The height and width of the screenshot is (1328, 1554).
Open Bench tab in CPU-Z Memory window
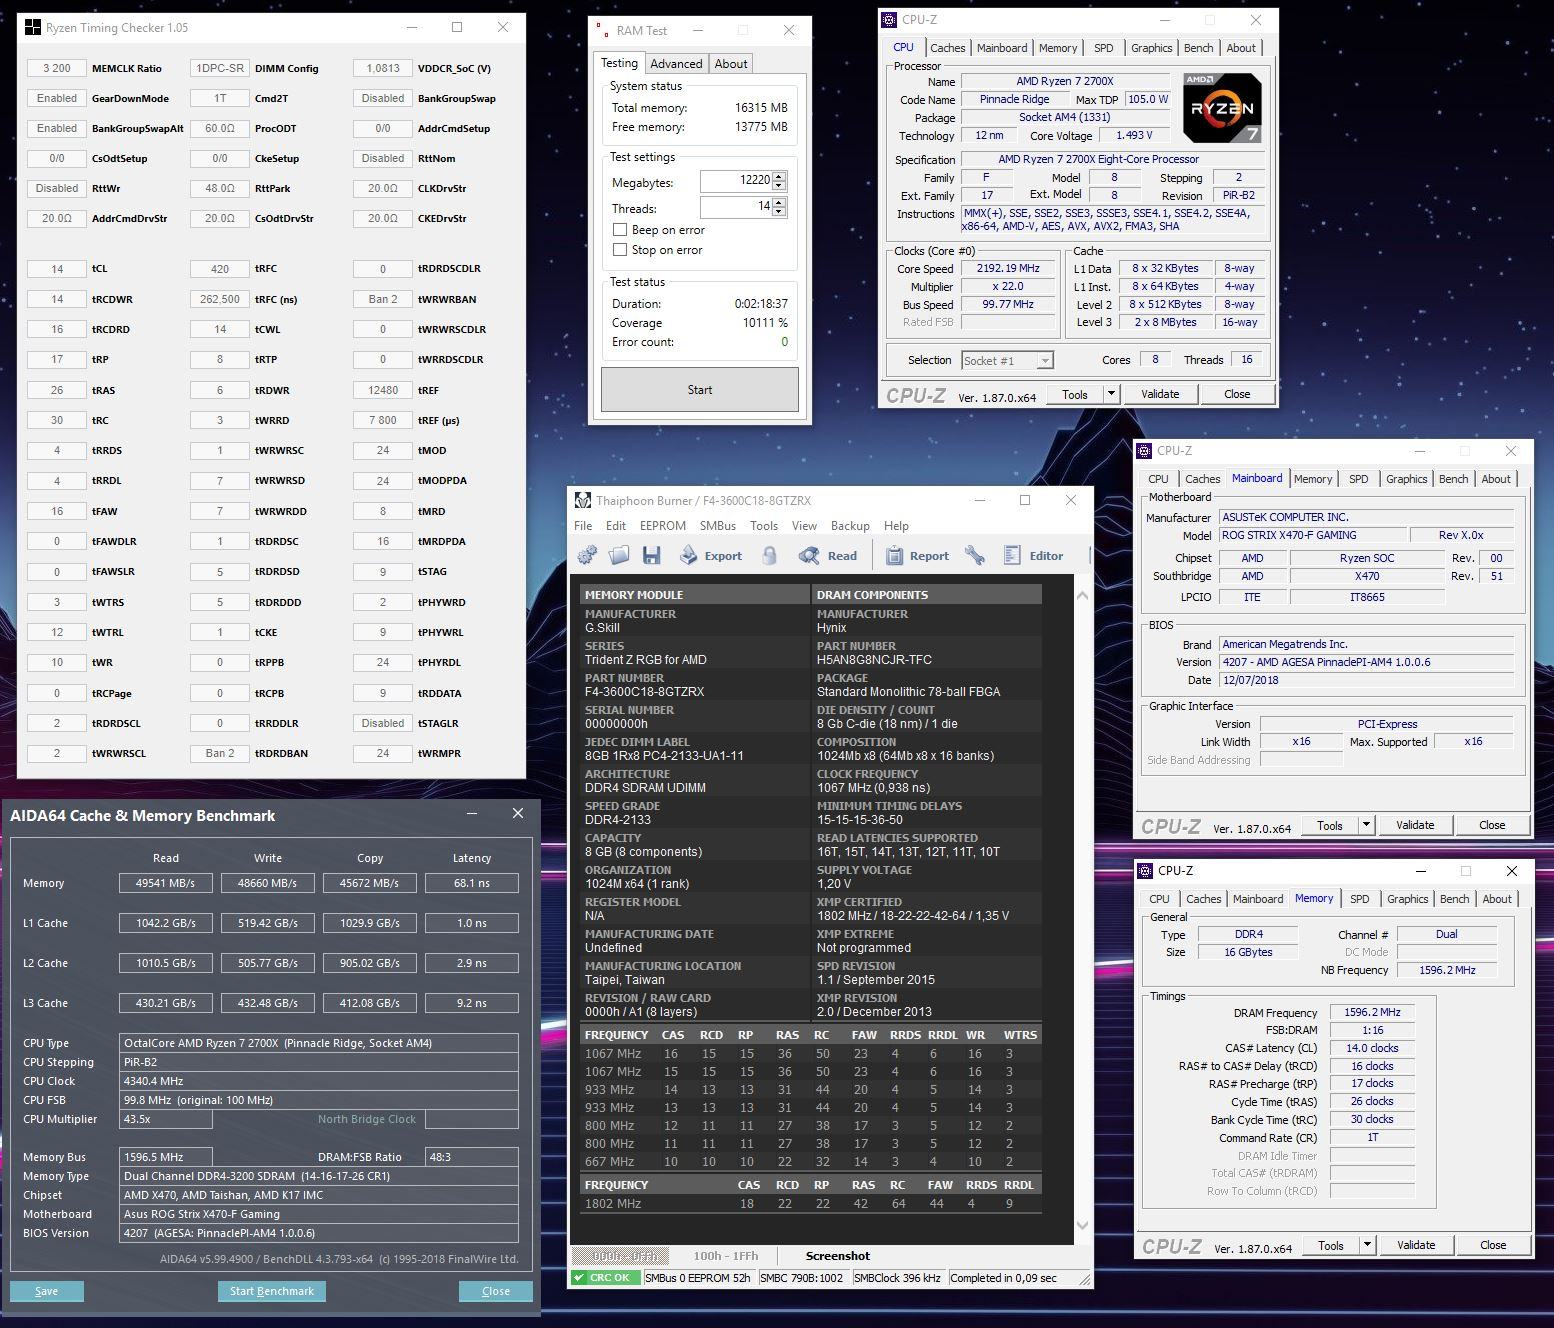pyautogui.click(x=1454, y=898)
